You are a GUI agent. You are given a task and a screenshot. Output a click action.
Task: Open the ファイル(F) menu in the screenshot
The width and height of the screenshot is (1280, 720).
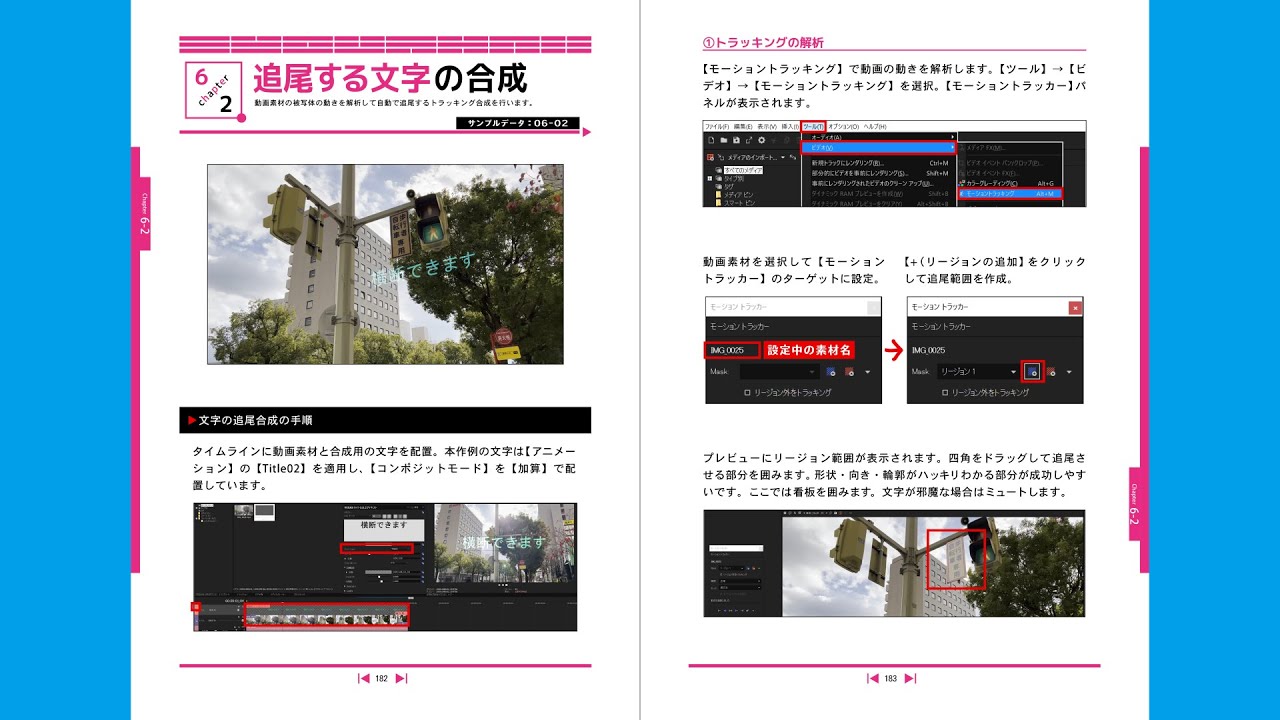tap(717, 126)
